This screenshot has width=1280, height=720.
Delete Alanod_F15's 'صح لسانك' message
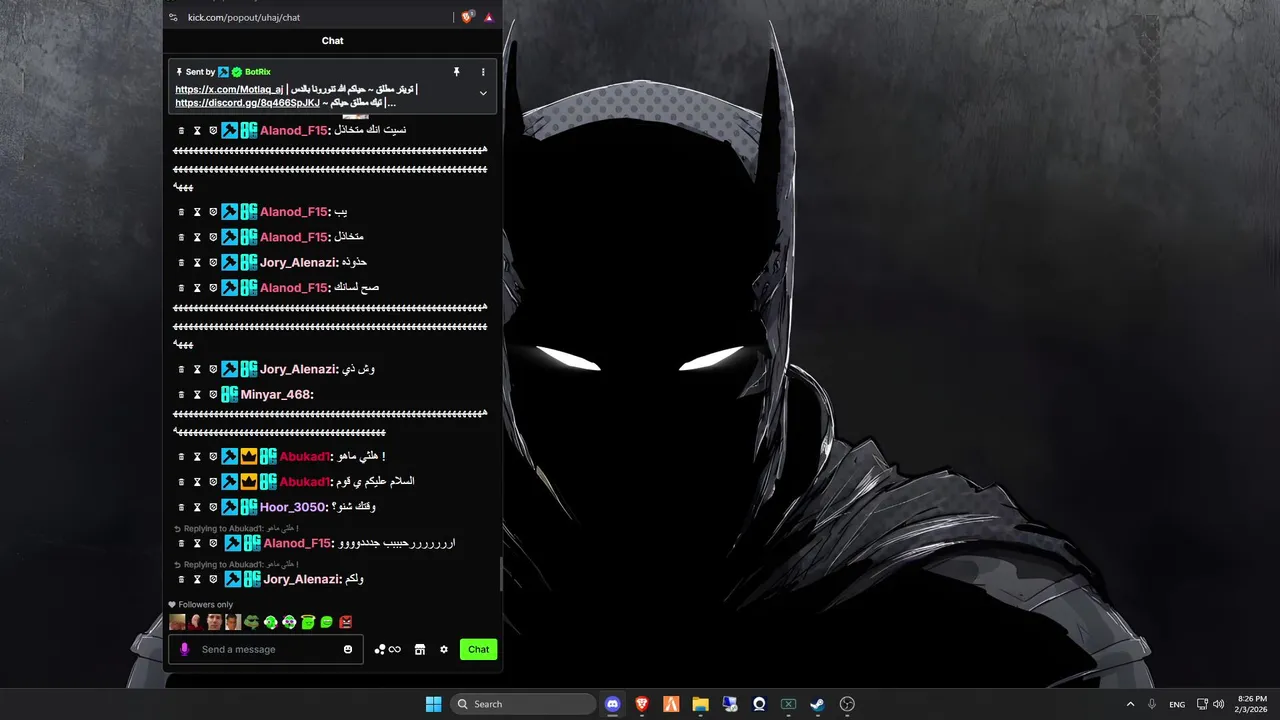point(181,288)
